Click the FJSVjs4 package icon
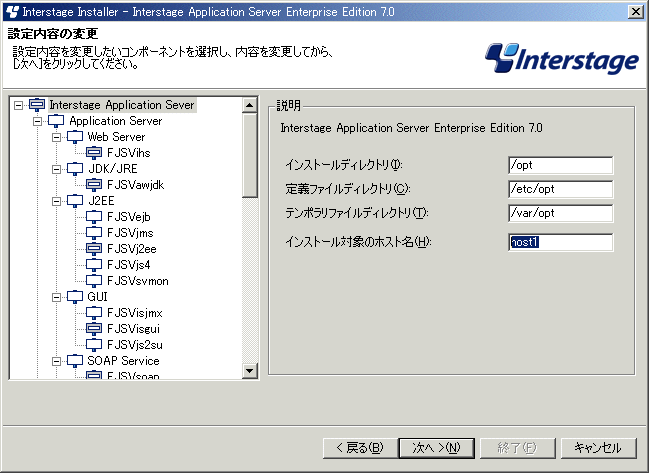Viewport: 649px width, 473px height. pos(94,265)
